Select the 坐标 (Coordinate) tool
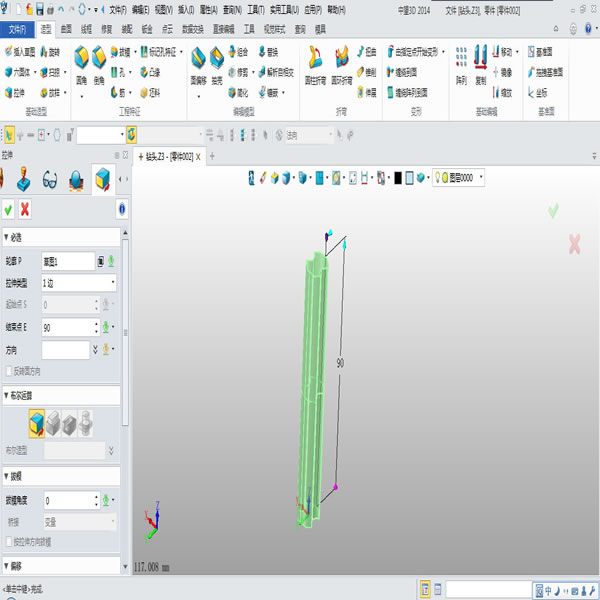The image size is (600, 600). click(537, 93)
